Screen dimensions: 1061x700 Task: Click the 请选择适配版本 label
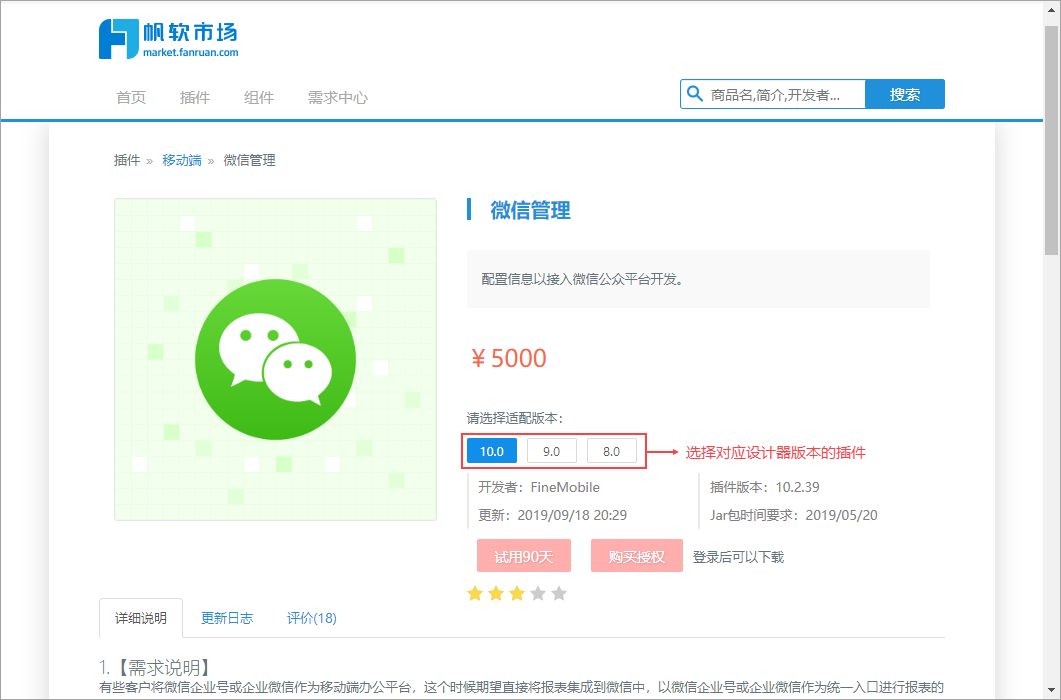click(x=515, y=418)
